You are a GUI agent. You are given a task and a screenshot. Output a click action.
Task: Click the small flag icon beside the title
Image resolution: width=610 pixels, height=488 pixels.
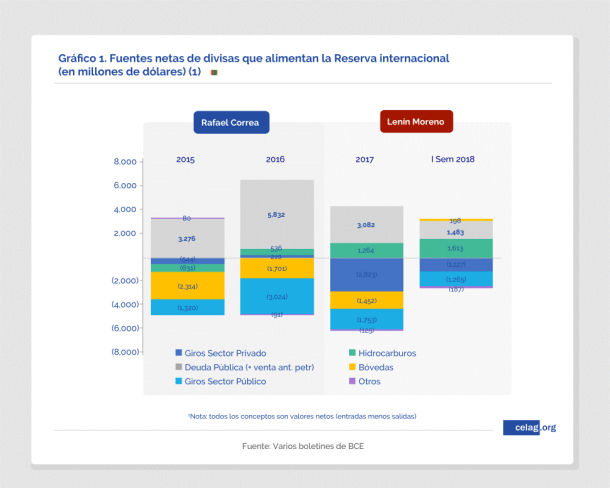pyautogui.click(x=214, y=74)
